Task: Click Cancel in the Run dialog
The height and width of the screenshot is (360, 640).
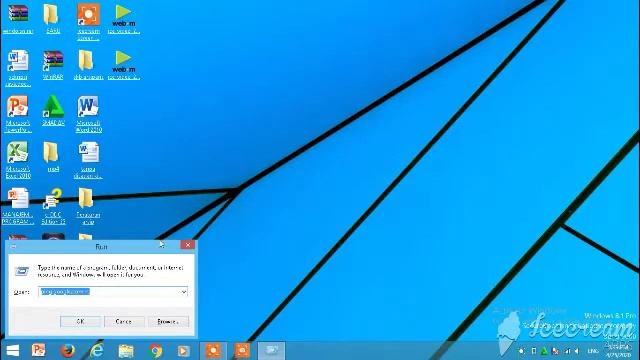Action: point(124,322)
